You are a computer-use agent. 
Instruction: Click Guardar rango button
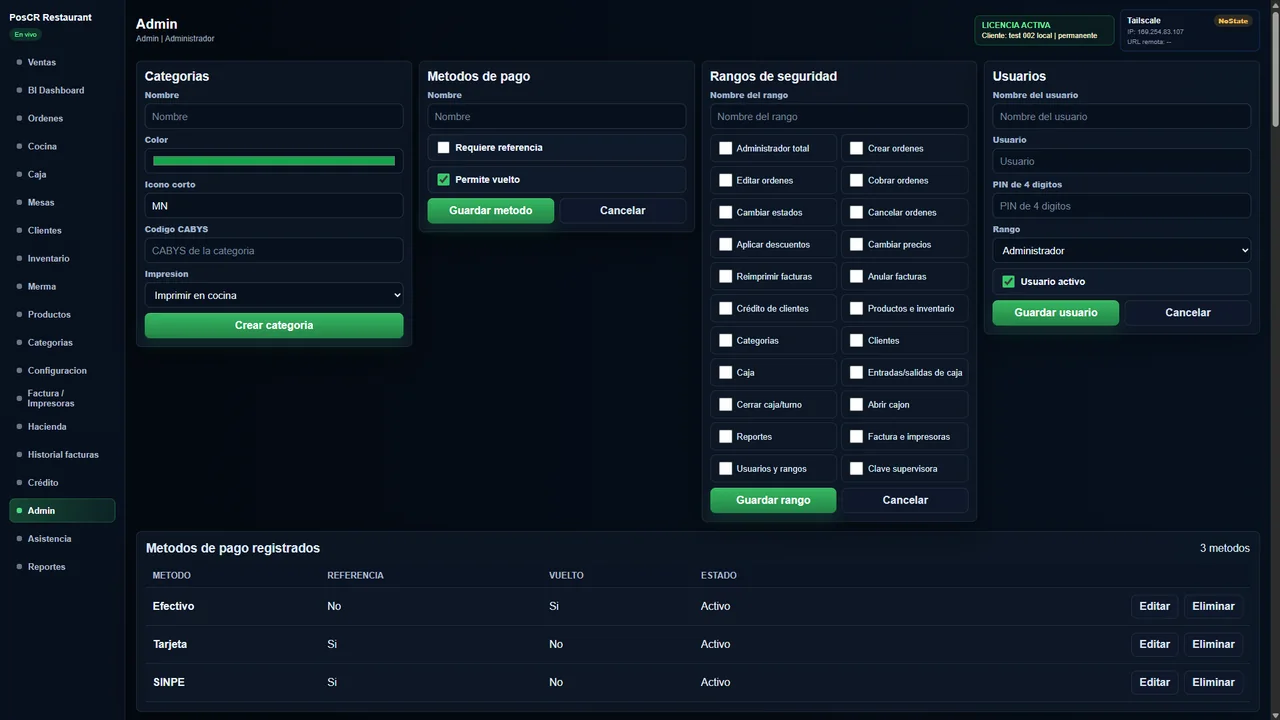(x=773, y=500)
